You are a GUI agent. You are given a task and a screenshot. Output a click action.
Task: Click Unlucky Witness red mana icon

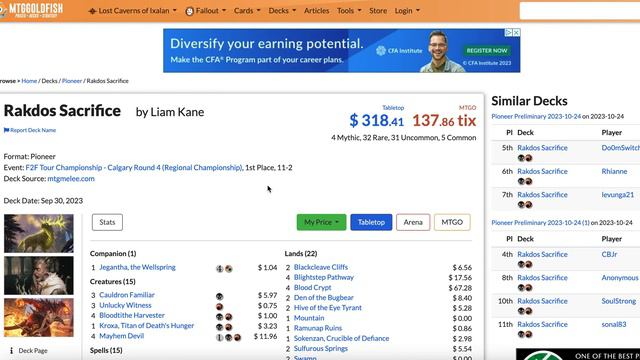coord(220,307)
